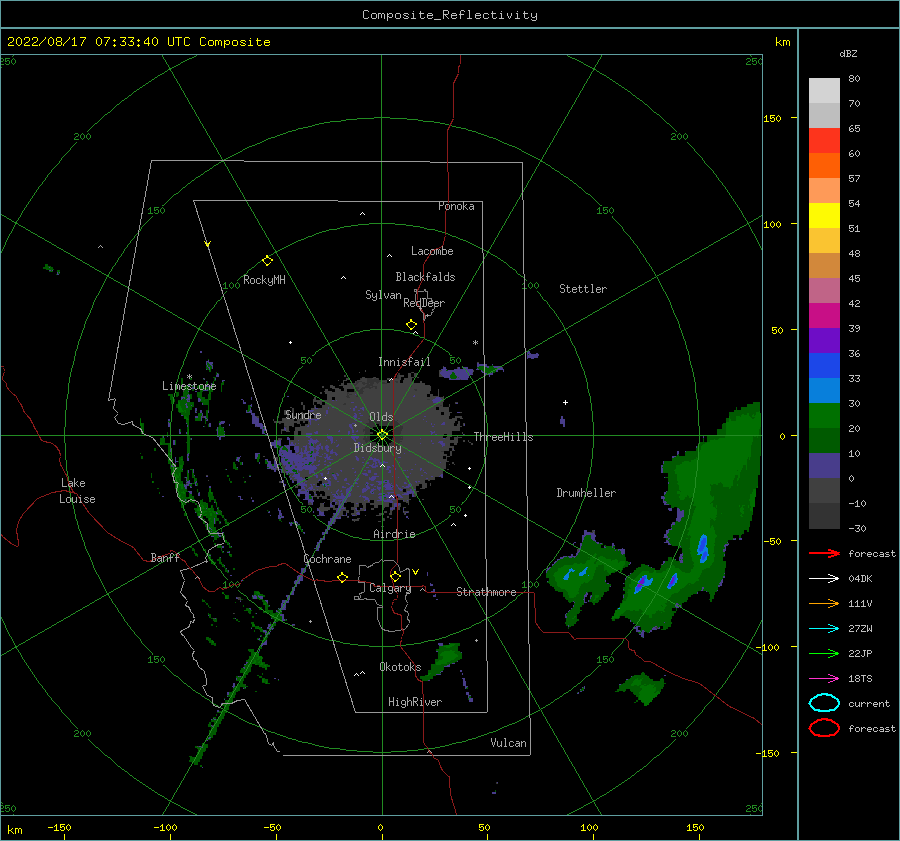
Task: Click the RedDeer city label
Action: 424,303
